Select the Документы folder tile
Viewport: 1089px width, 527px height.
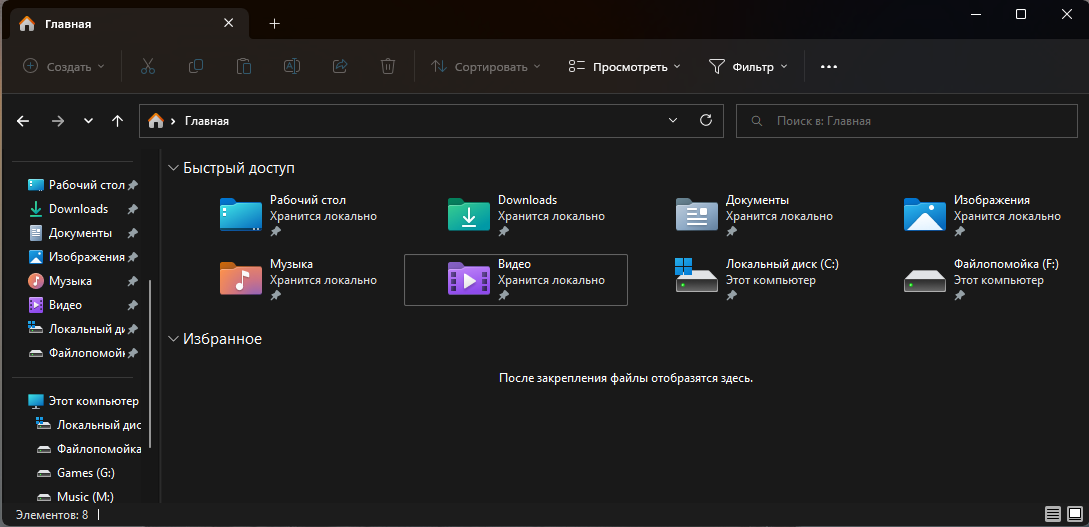(x=744, y=215)
